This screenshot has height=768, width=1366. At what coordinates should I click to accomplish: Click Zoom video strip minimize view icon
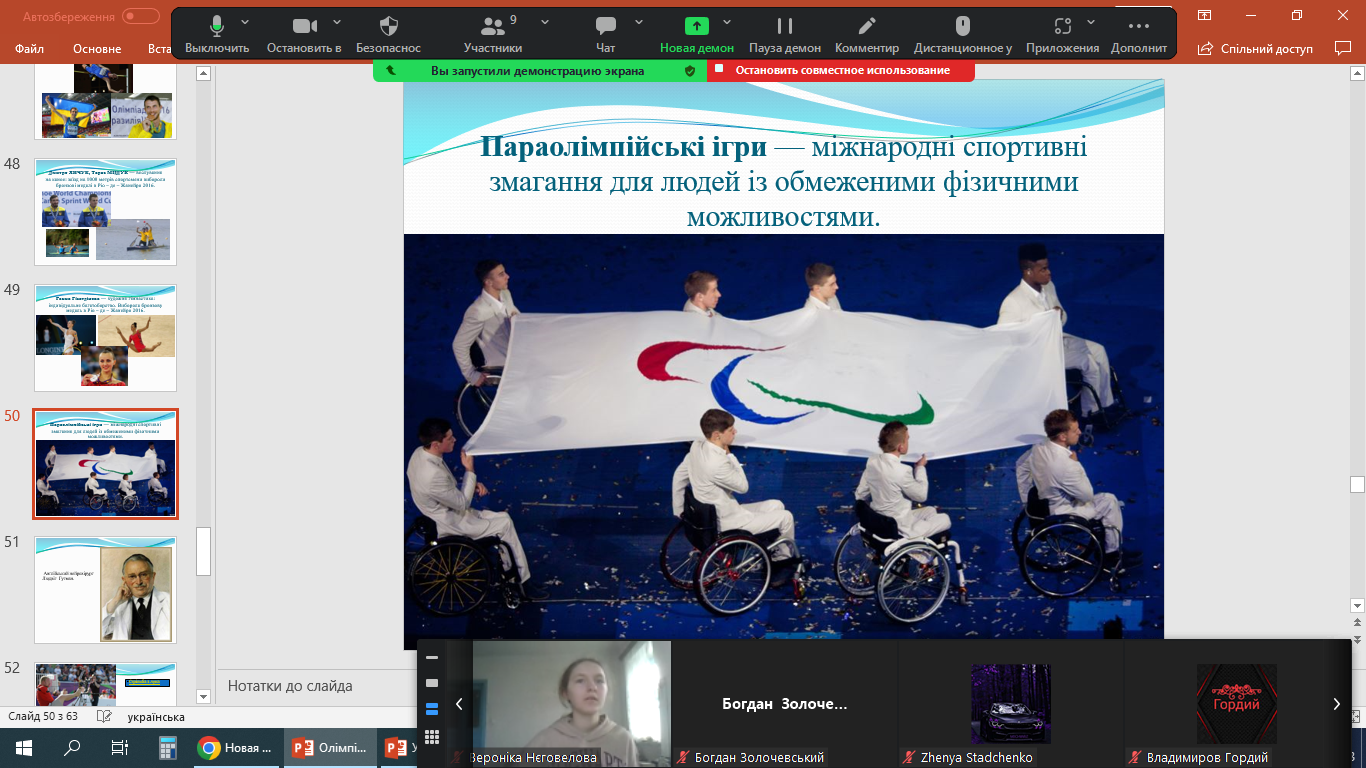tap(432, 658)
